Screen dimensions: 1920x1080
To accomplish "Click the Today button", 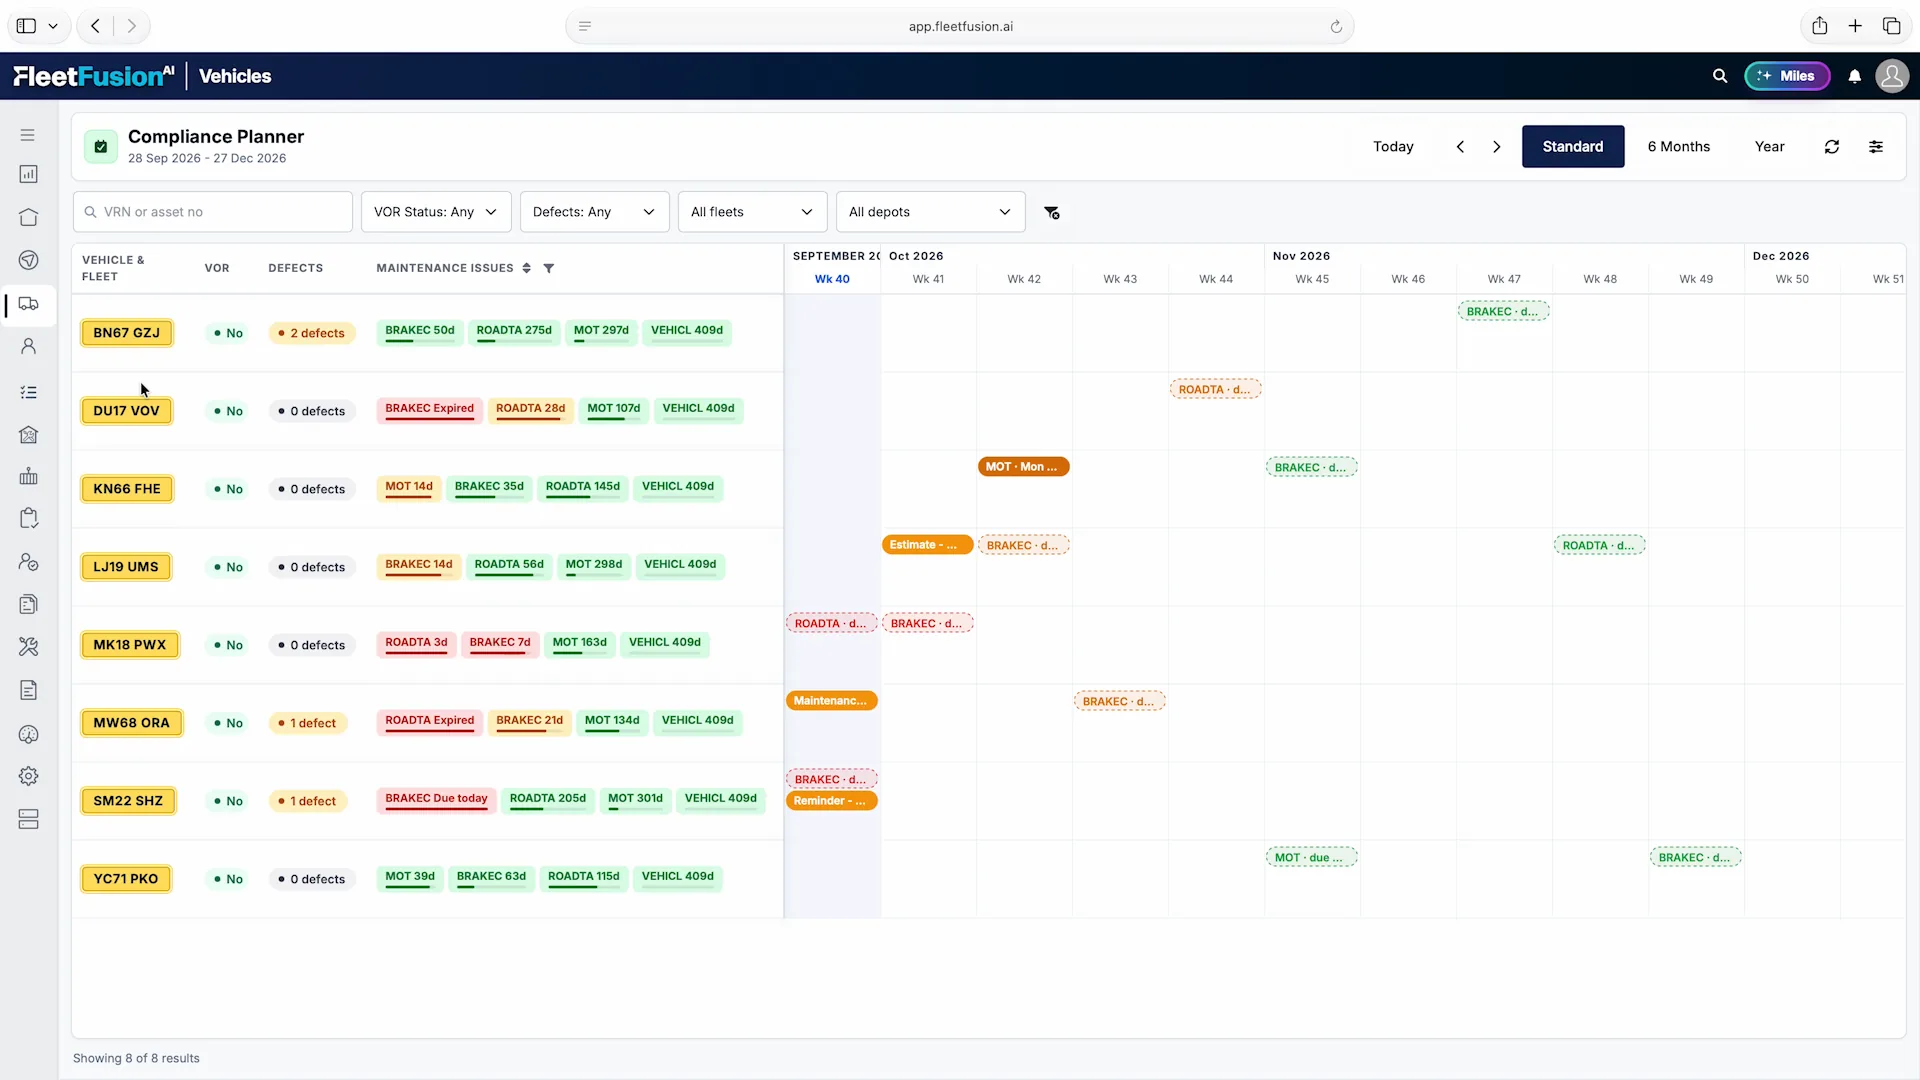I will [x=1393, y=147].
